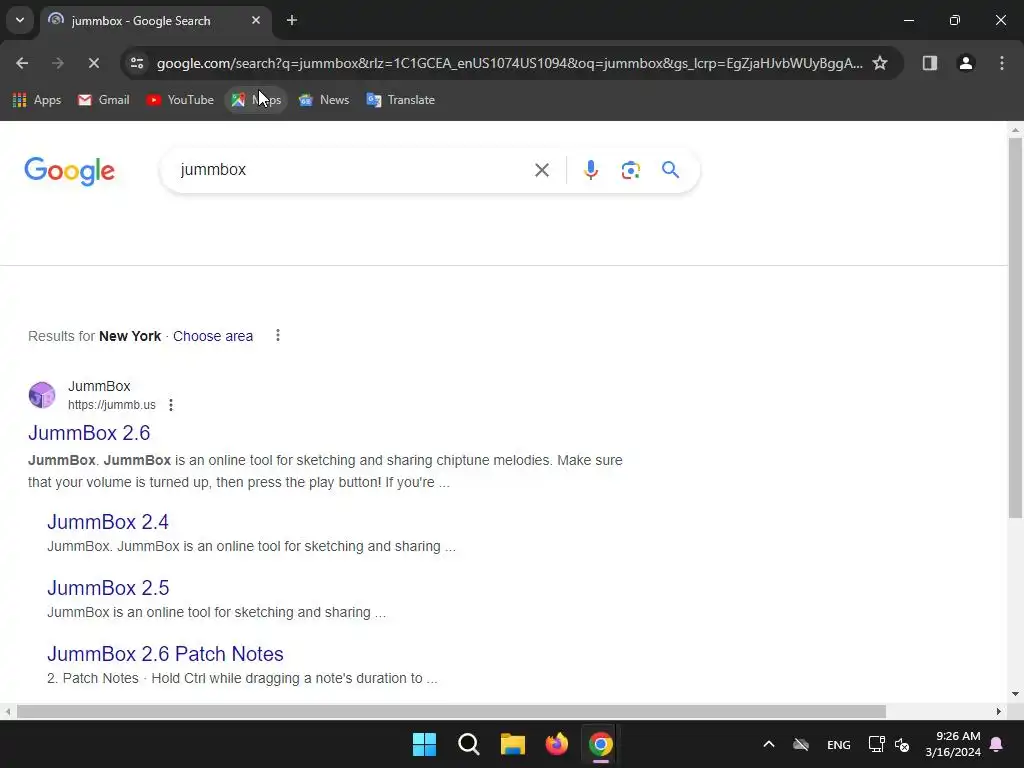This screenshot has height=768, width=1024.
Task: Open the Chrome profile menu
Action: tap(965, 63)
